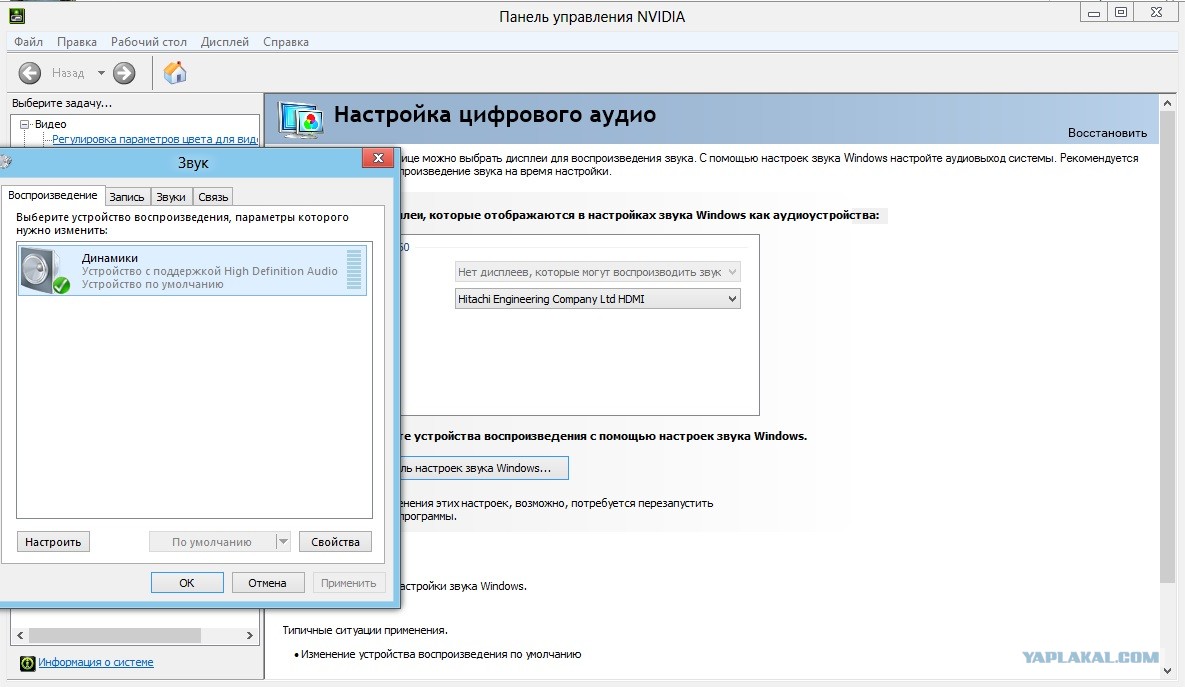Open the back history dropdown arrow

[x=101, y=73]
